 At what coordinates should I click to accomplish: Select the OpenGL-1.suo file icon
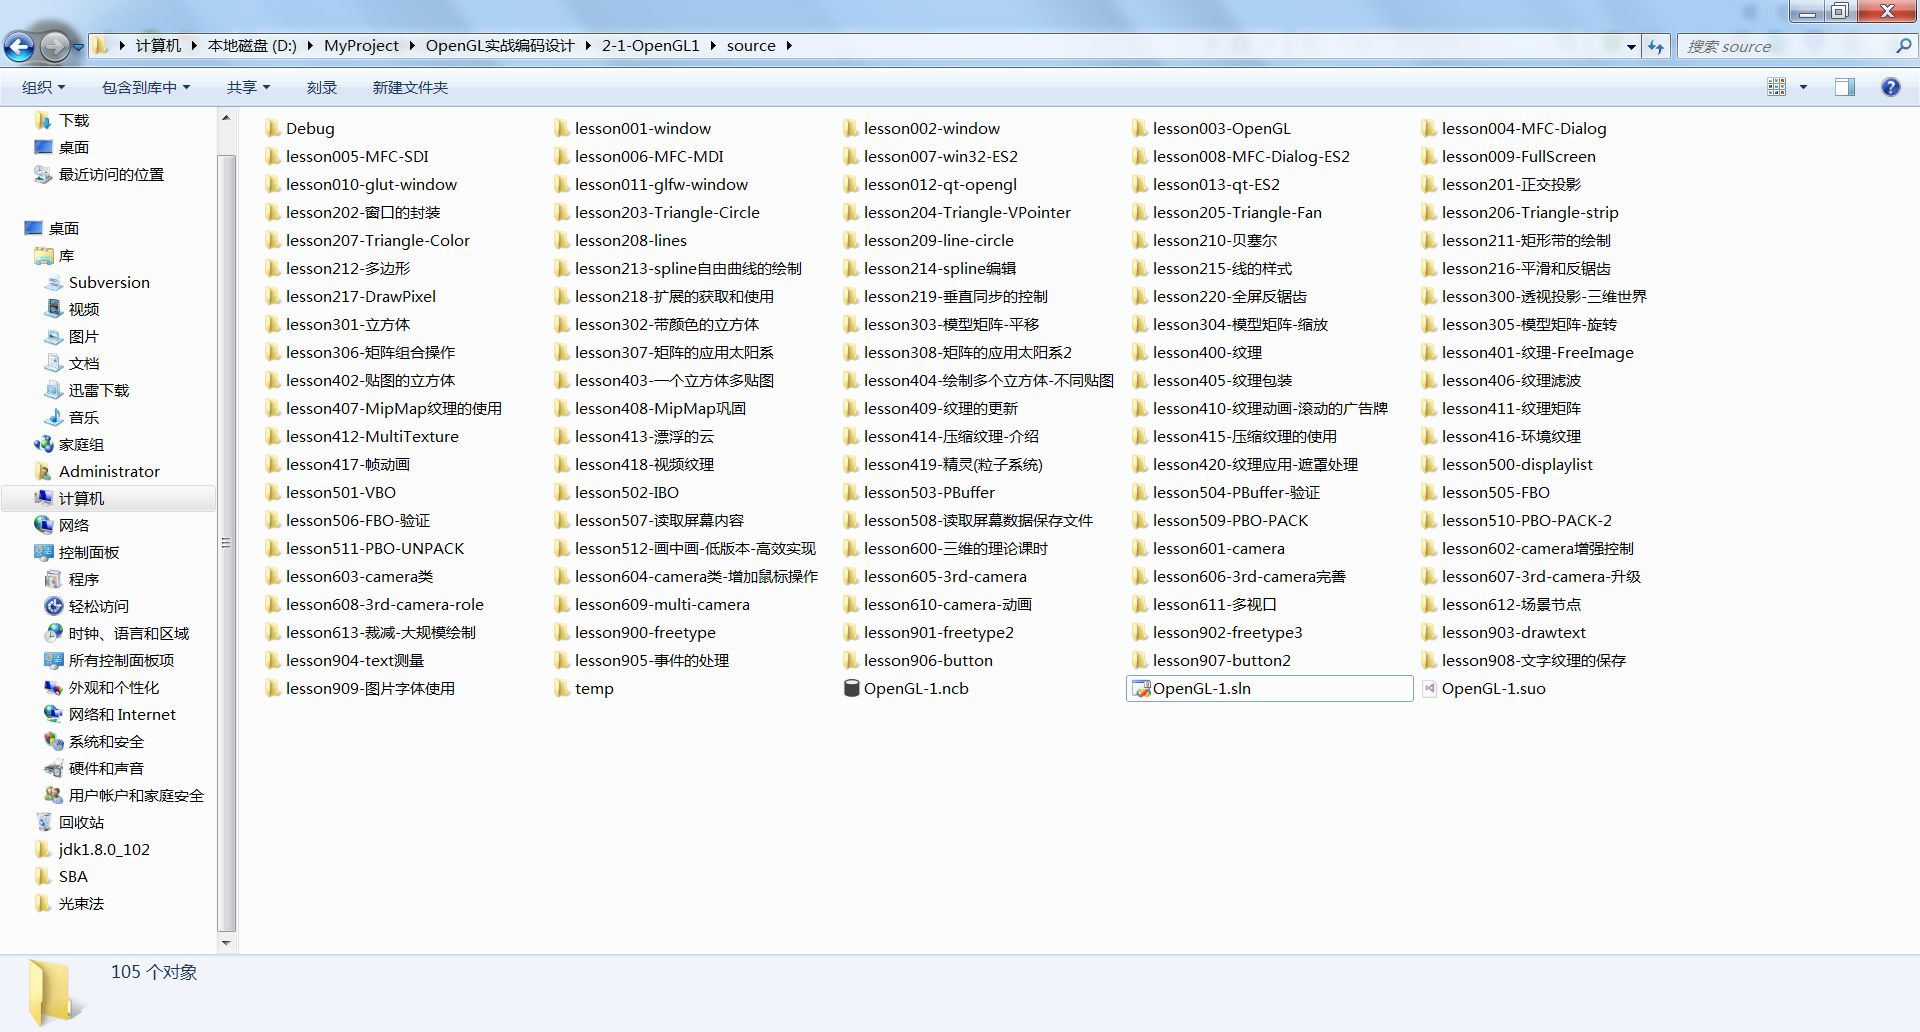(1430, 688)
